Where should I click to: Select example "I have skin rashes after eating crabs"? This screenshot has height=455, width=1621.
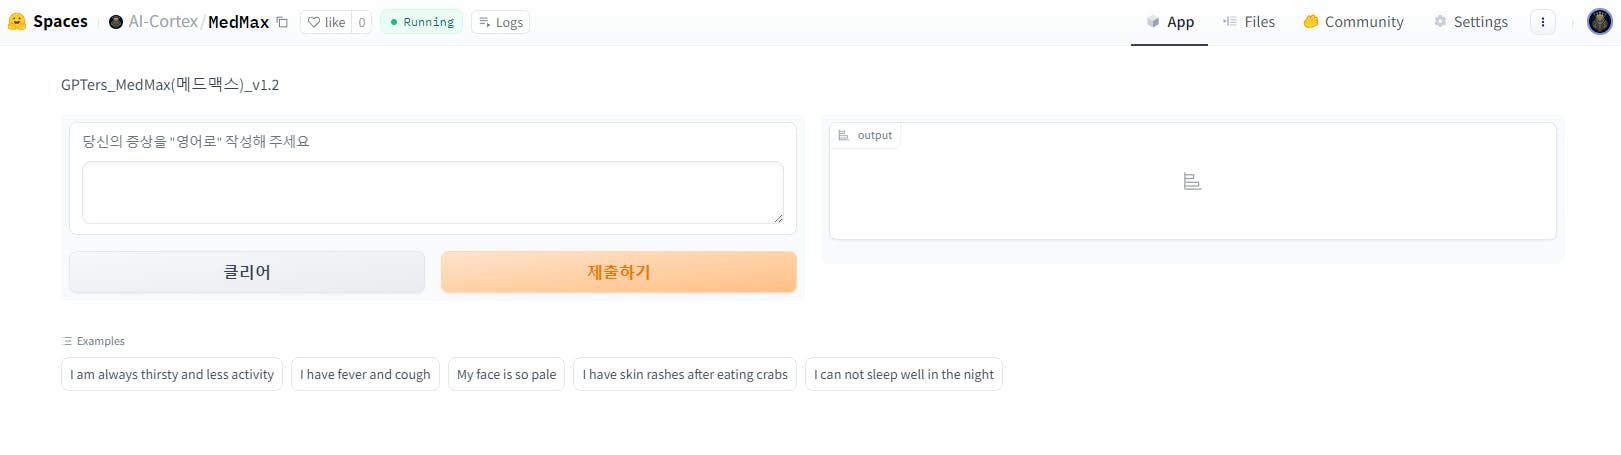pyautogui.click(x=685, y=374)
